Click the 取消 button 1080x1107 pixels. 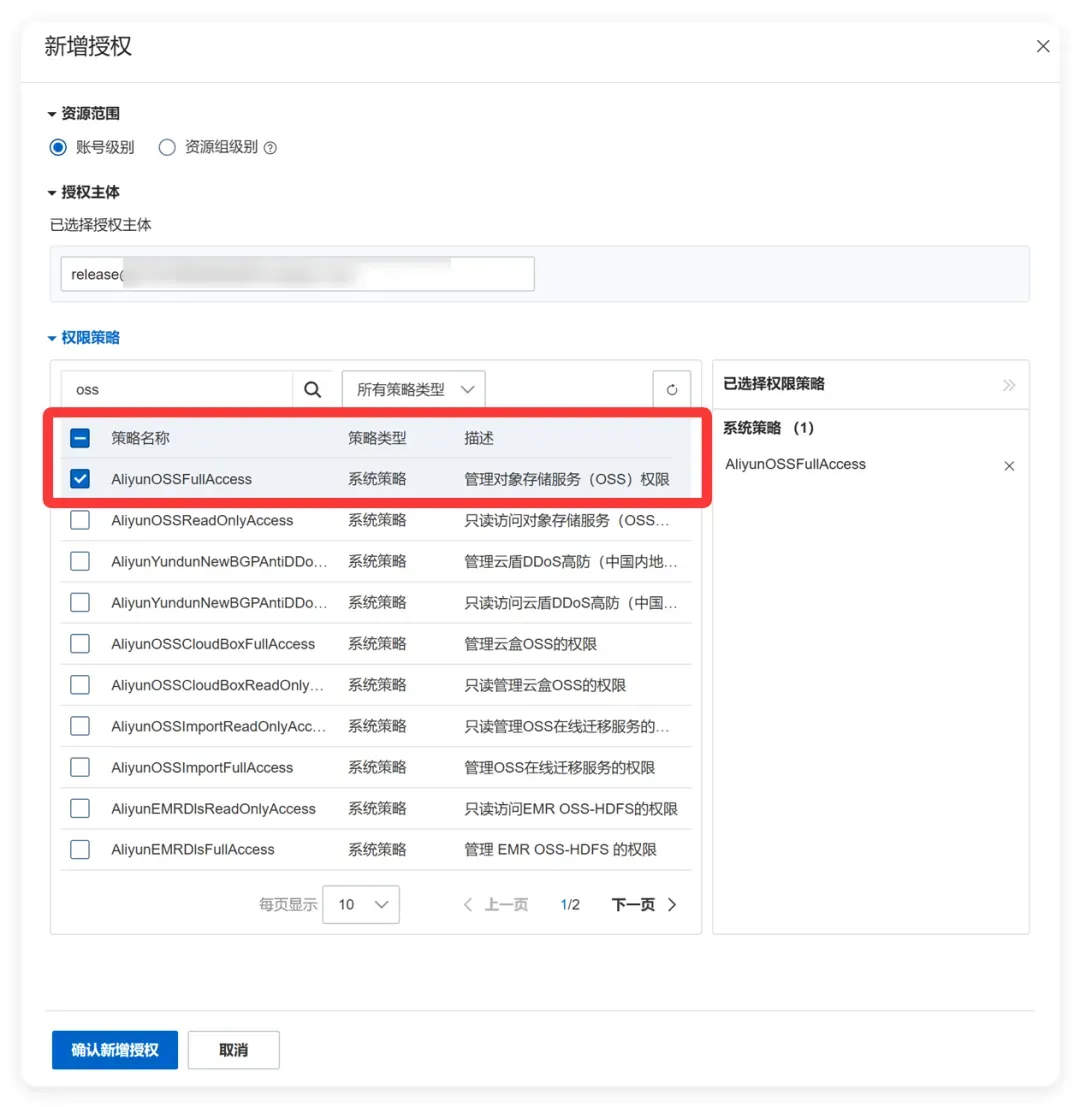pos(234,1050)
